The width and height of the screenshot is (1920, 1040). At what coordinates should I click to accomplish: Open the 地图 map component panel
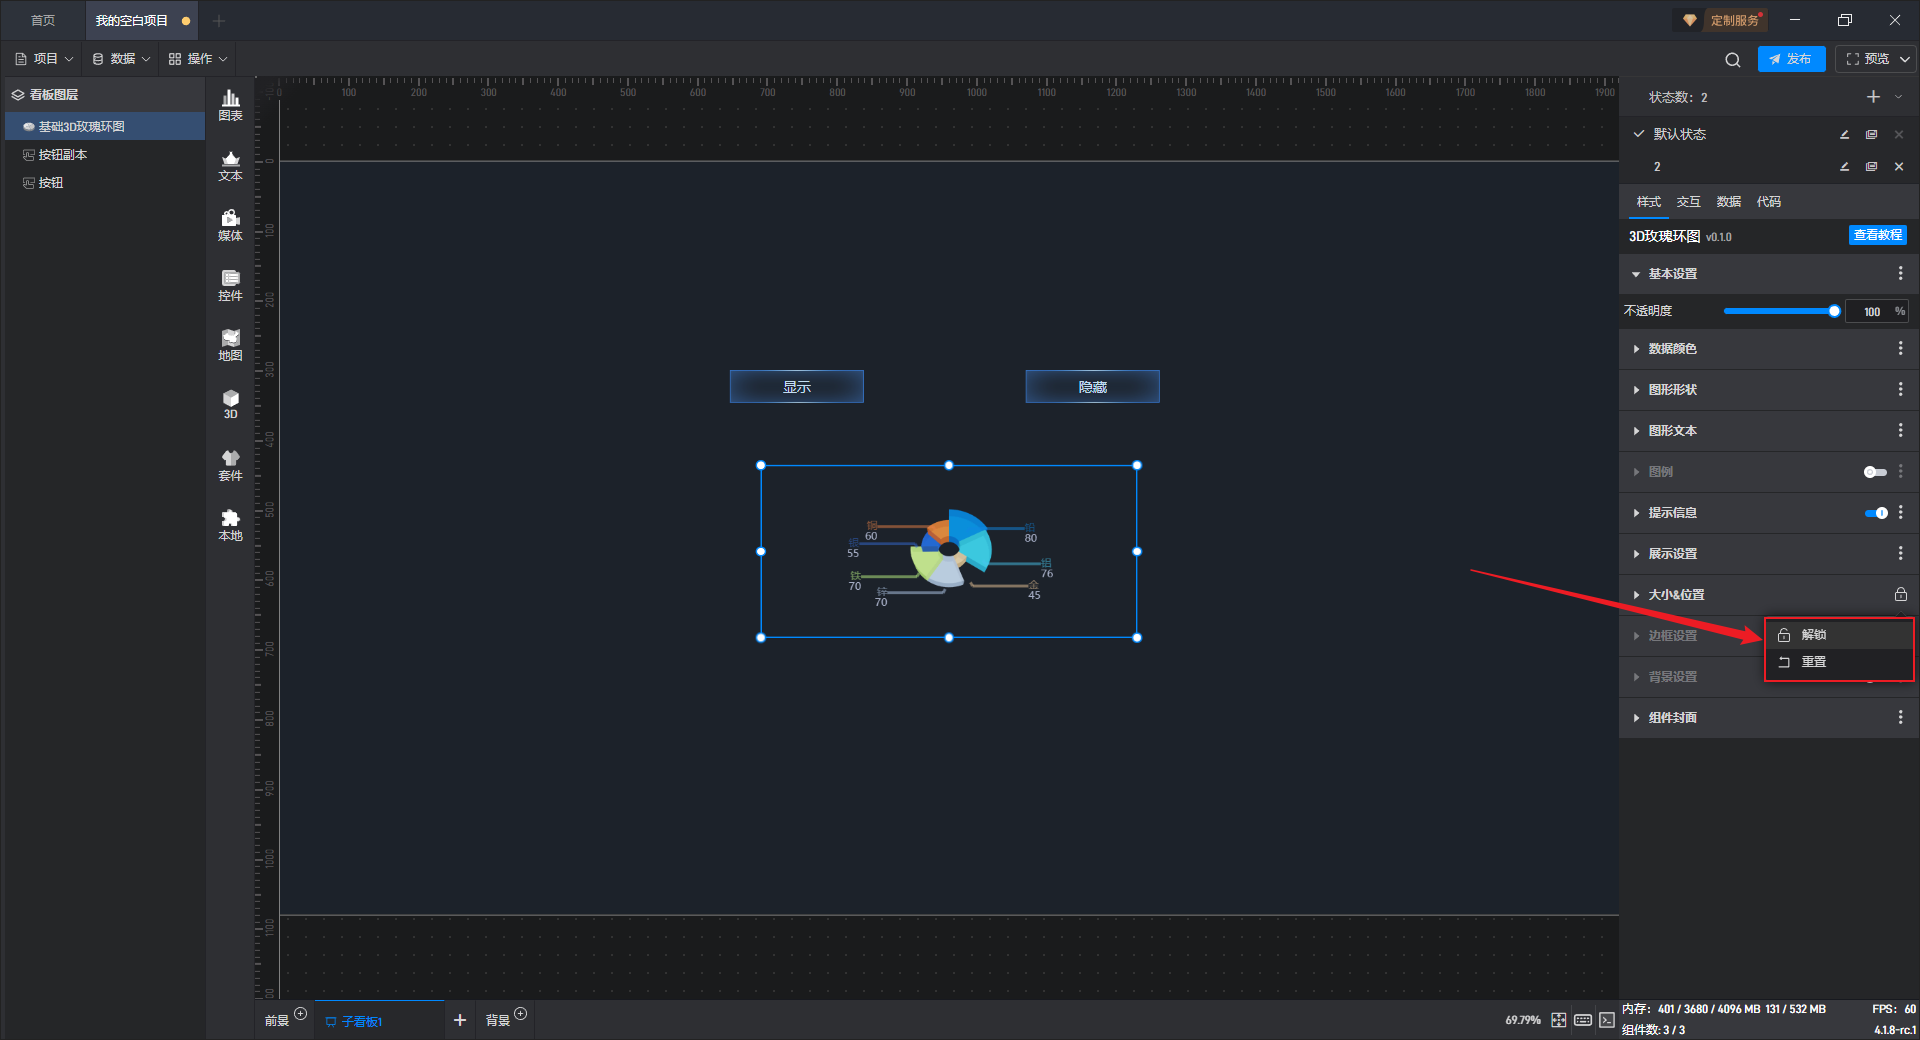[230, 345]
